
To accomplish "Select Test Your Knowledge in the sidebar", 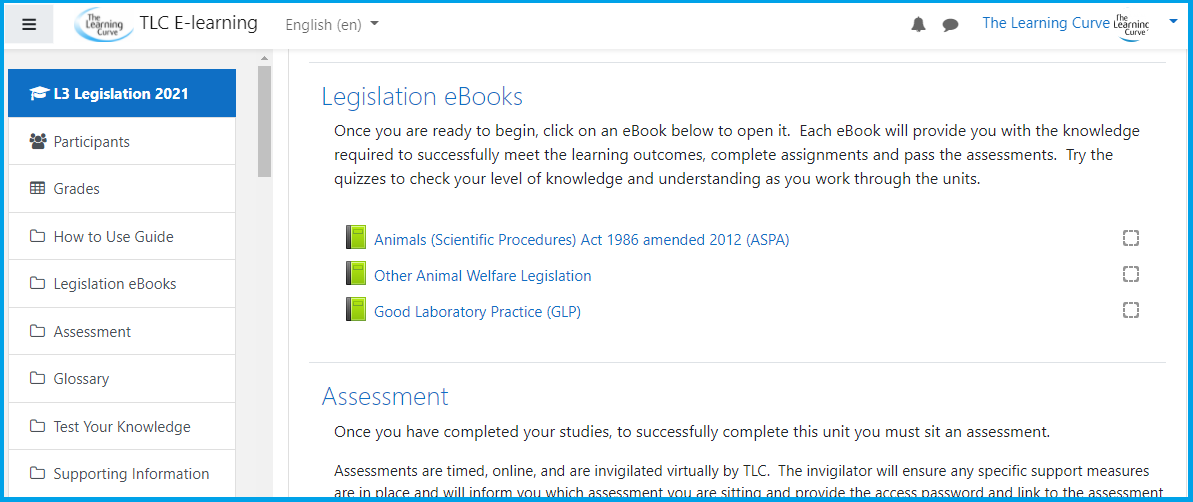I will (121, 427).
